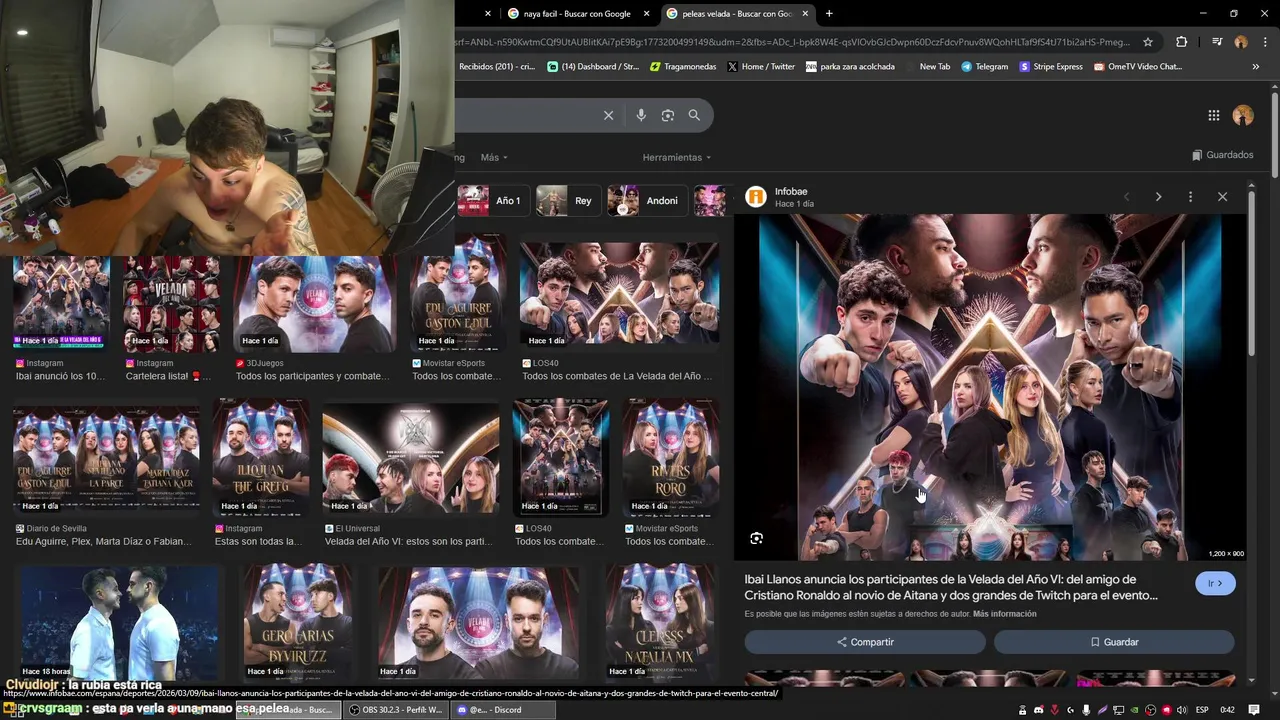
Task: Show next image in preview panel
Action: 1158,197
